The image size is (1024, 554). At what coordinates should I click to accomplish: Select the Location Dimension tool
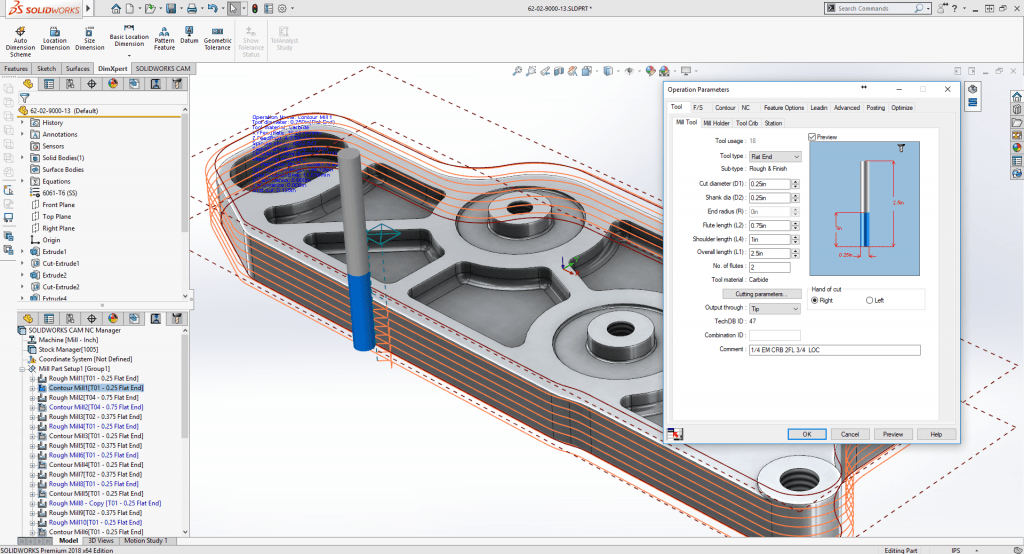(x=55, y=38)
